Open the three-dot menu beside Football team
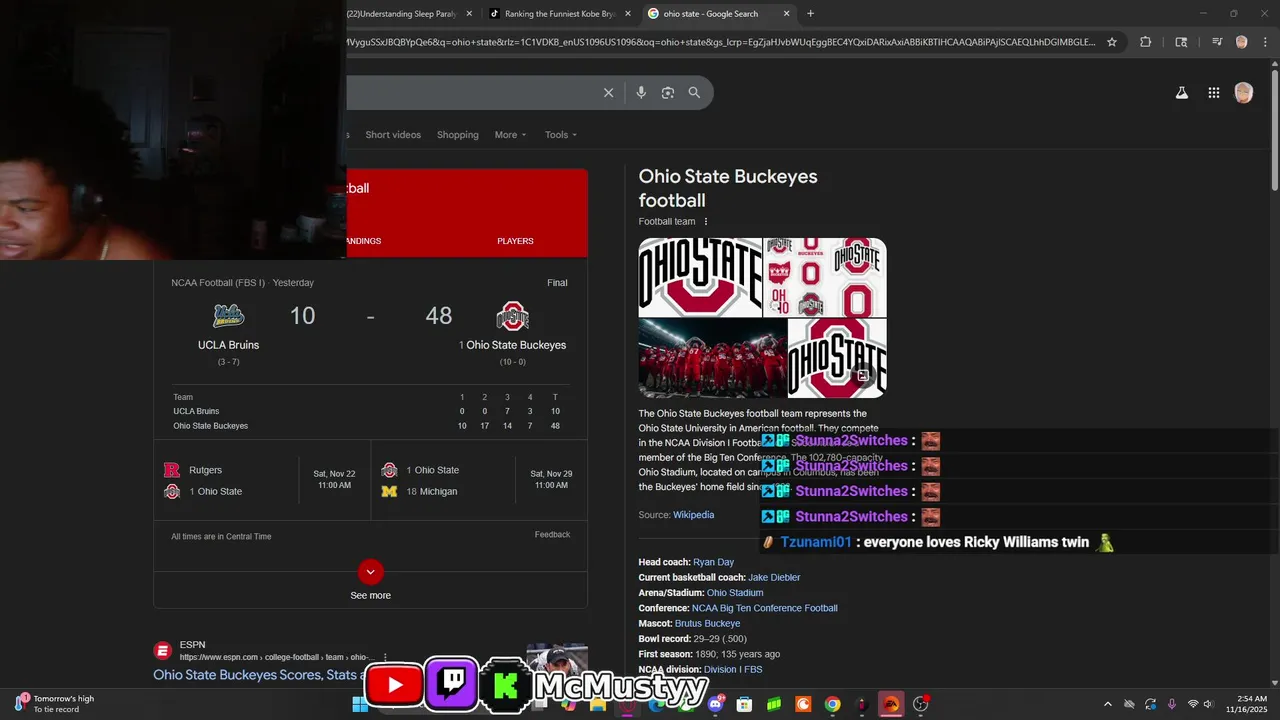The width and height of the screenshot is (1280, 720). pos(706,222)
